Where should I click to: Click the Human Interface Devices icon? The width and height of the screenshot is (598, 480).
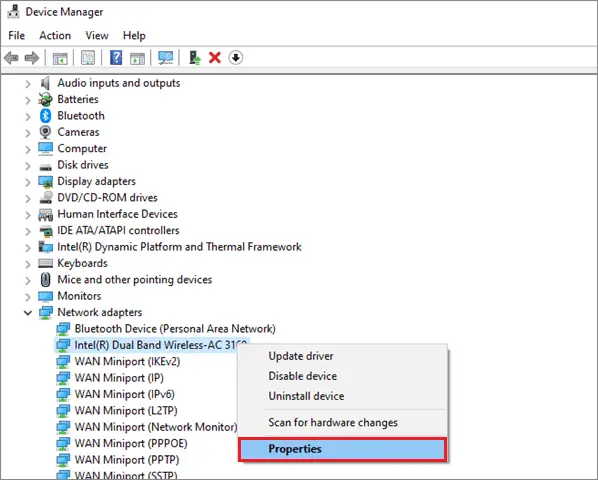click(x=45, y=214)
